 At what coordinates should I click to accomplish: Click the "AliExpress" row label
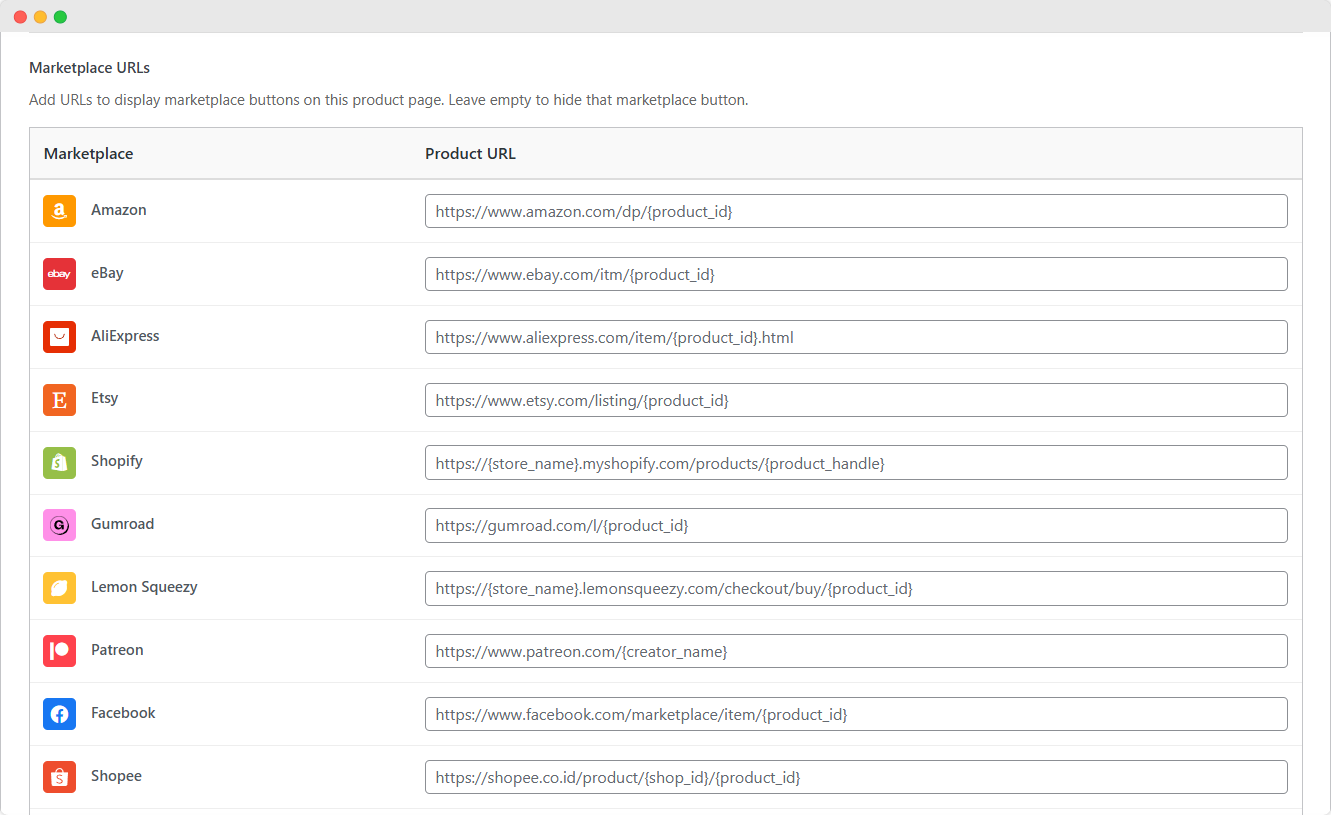tap(125, 336)
